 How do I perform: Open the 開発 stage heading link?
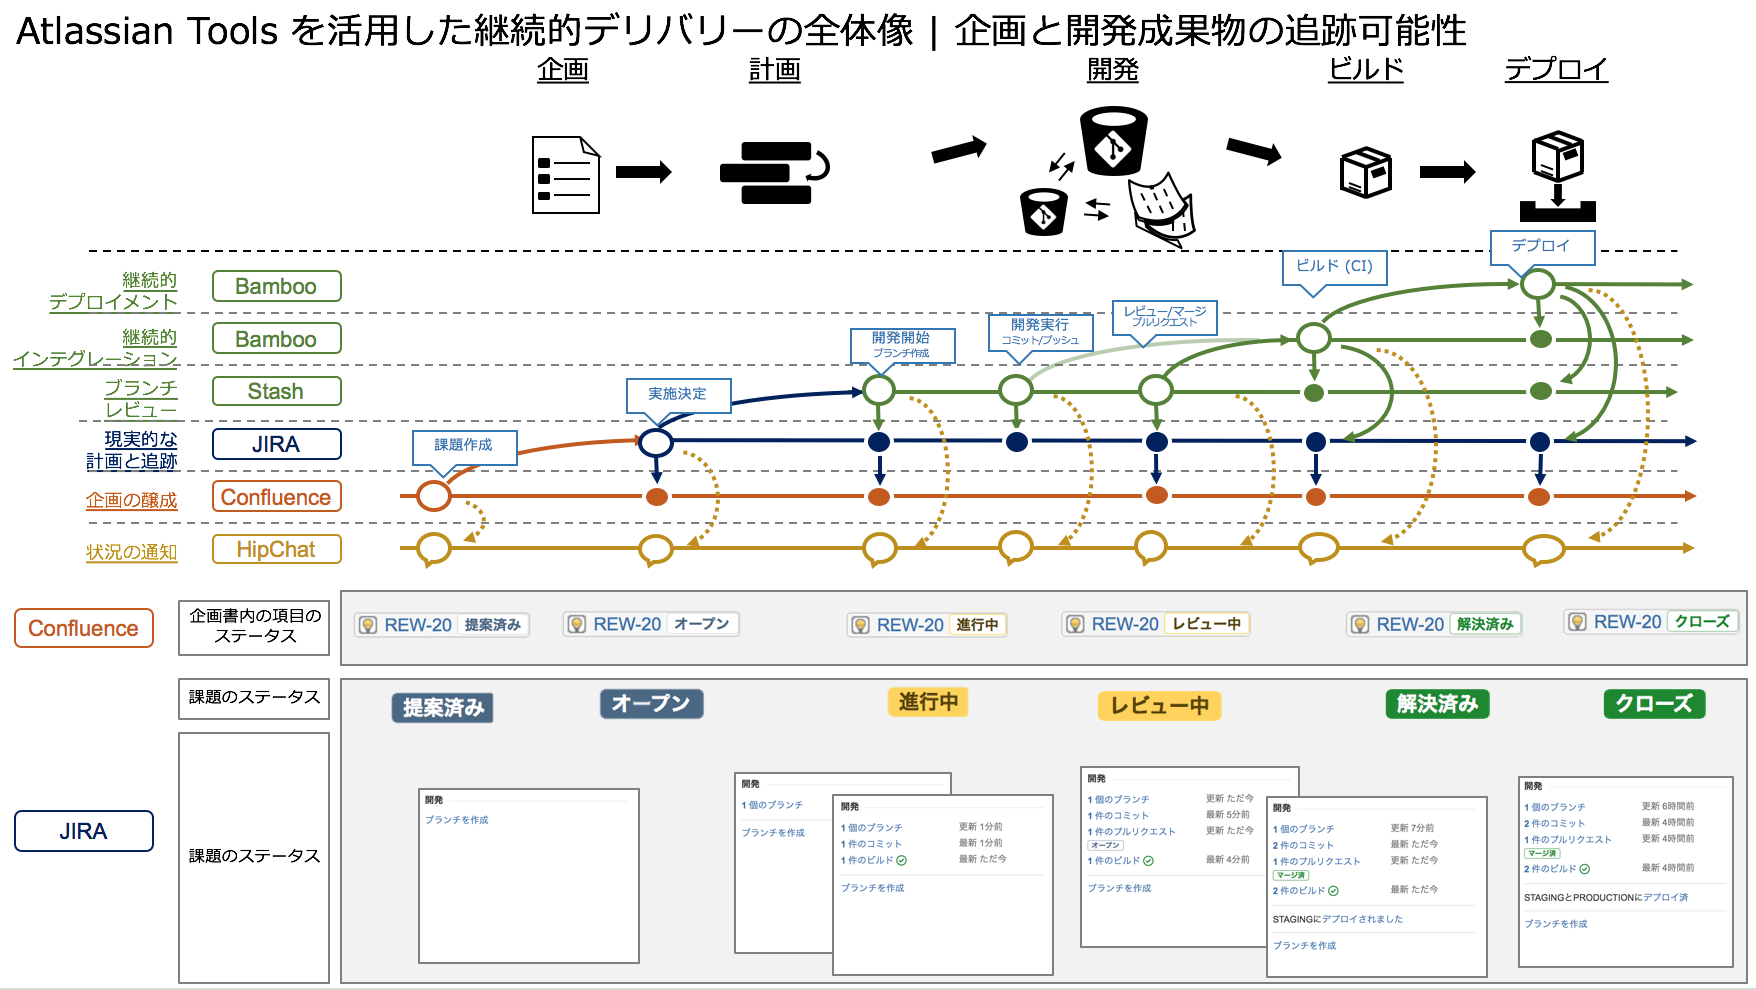1113,70
